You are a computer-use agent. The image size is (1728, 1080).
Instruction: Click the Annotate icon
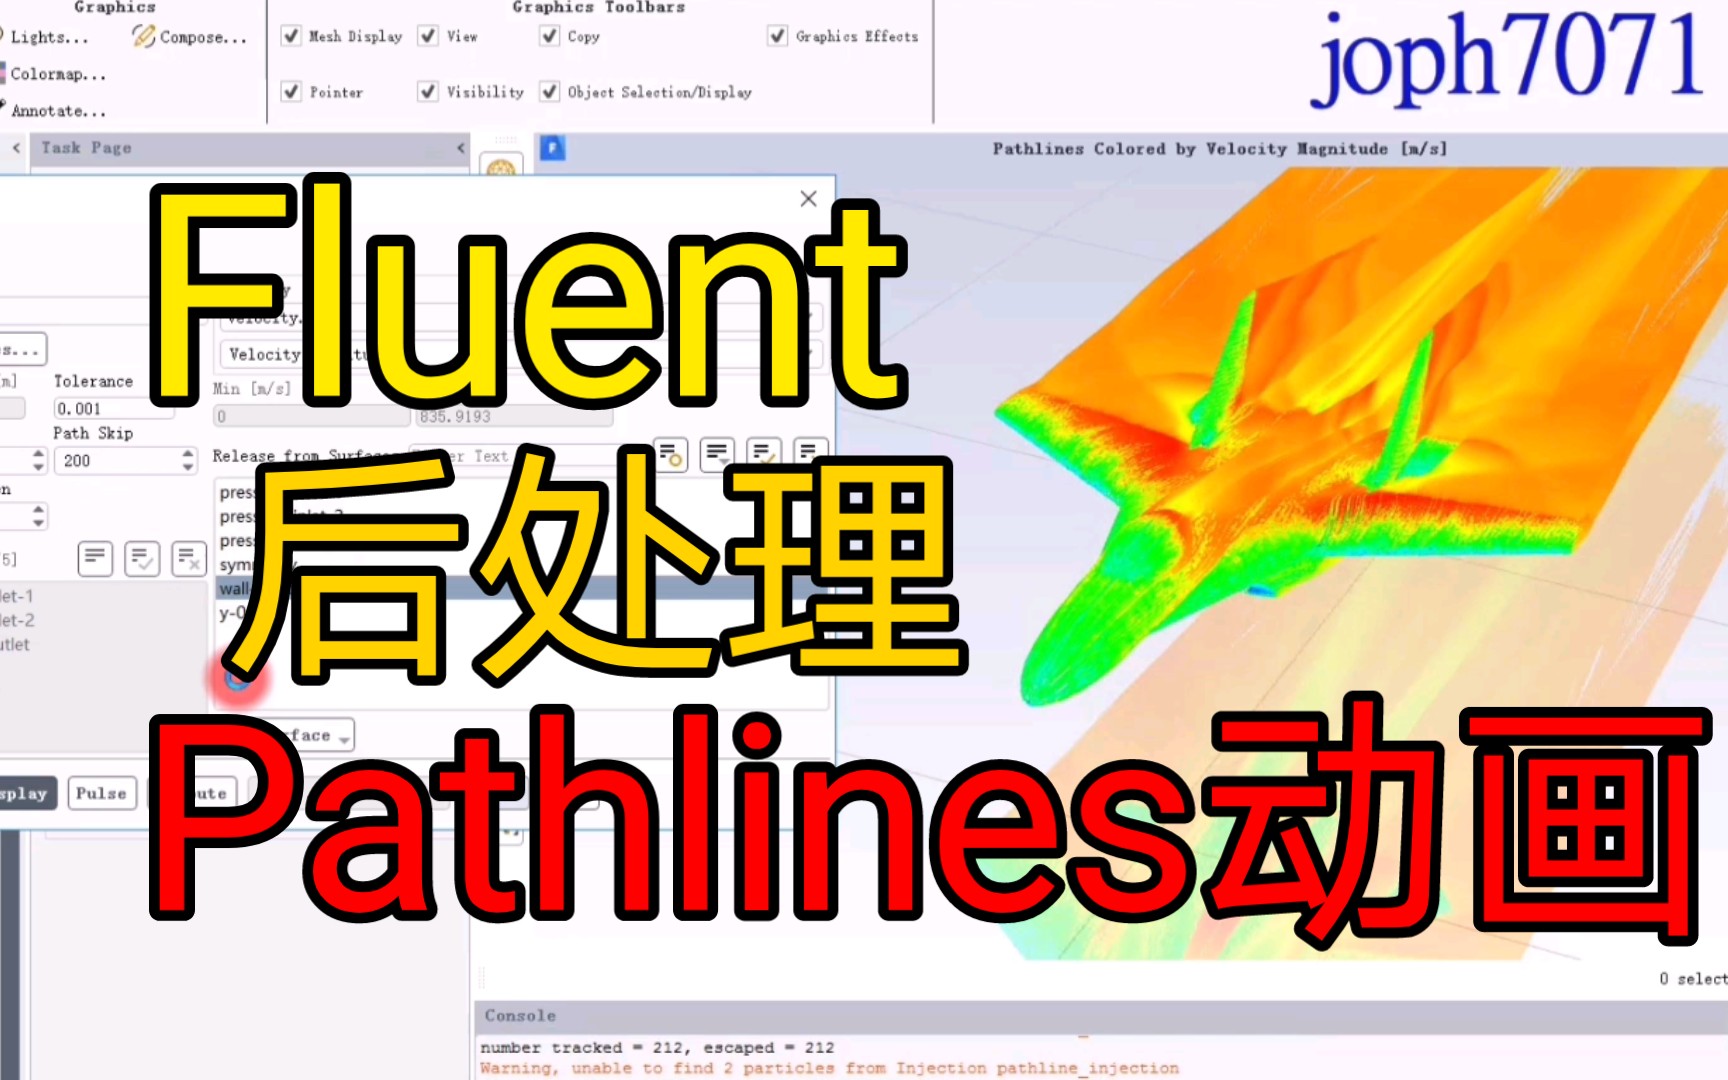55,111
